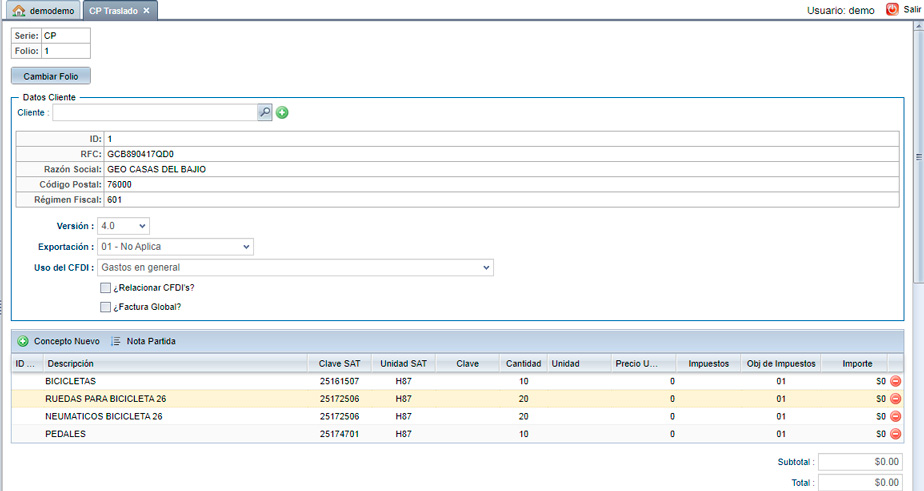Viewport: 924px width, 491px height.
Task: Click the home icon on demodemo tab
Action: [19, 11]
